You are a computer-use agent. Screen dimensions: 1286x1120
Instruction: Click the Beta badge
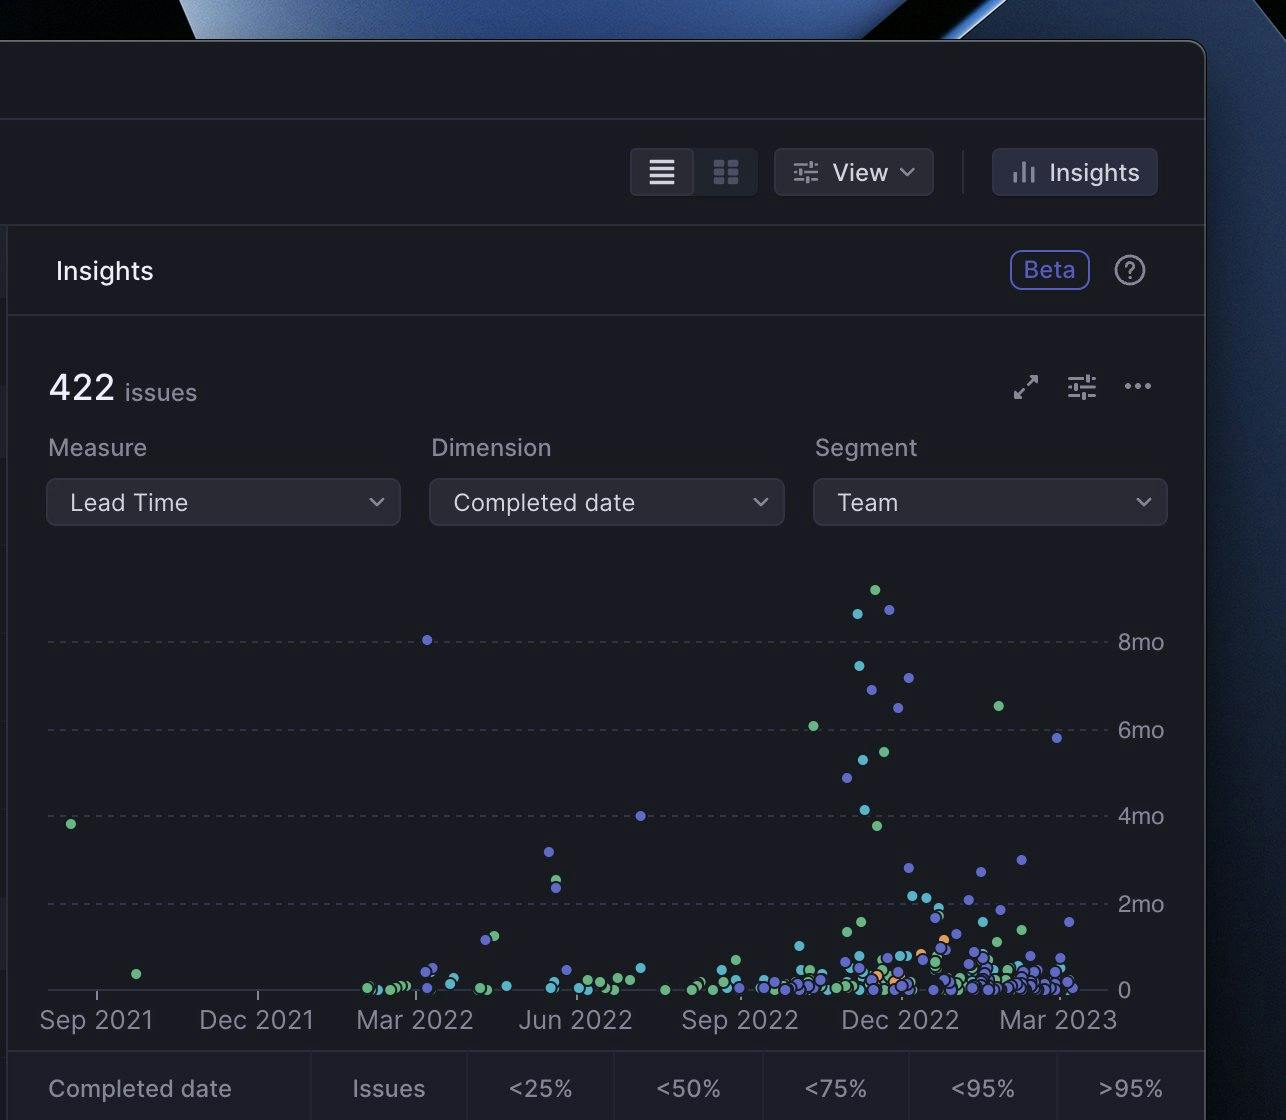click(1049, 270)
